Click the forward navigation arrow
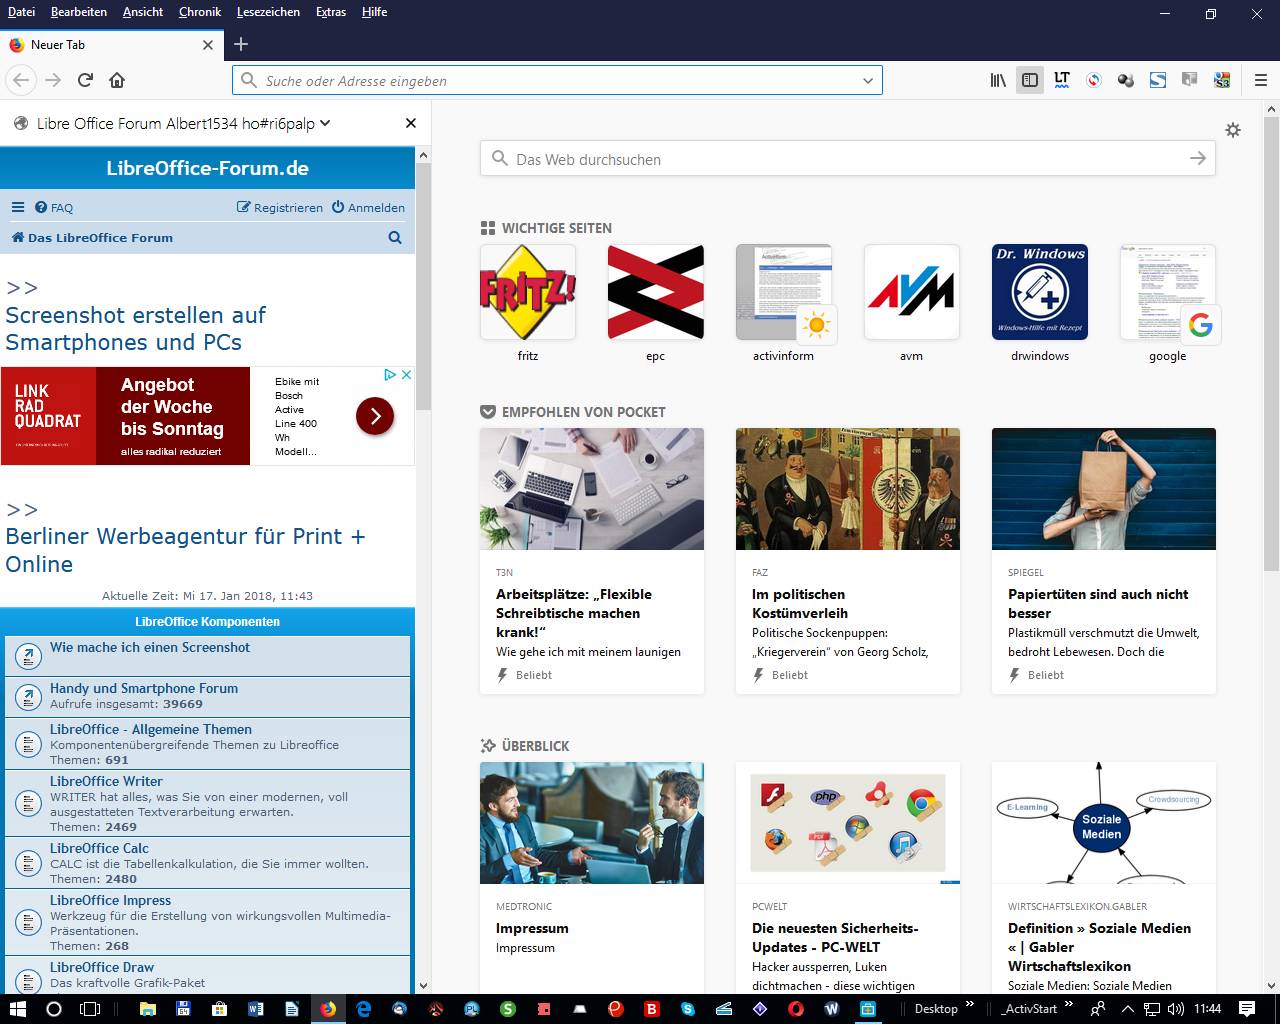This screenshot has height=1024, width=1280. (x=53, y=80)
